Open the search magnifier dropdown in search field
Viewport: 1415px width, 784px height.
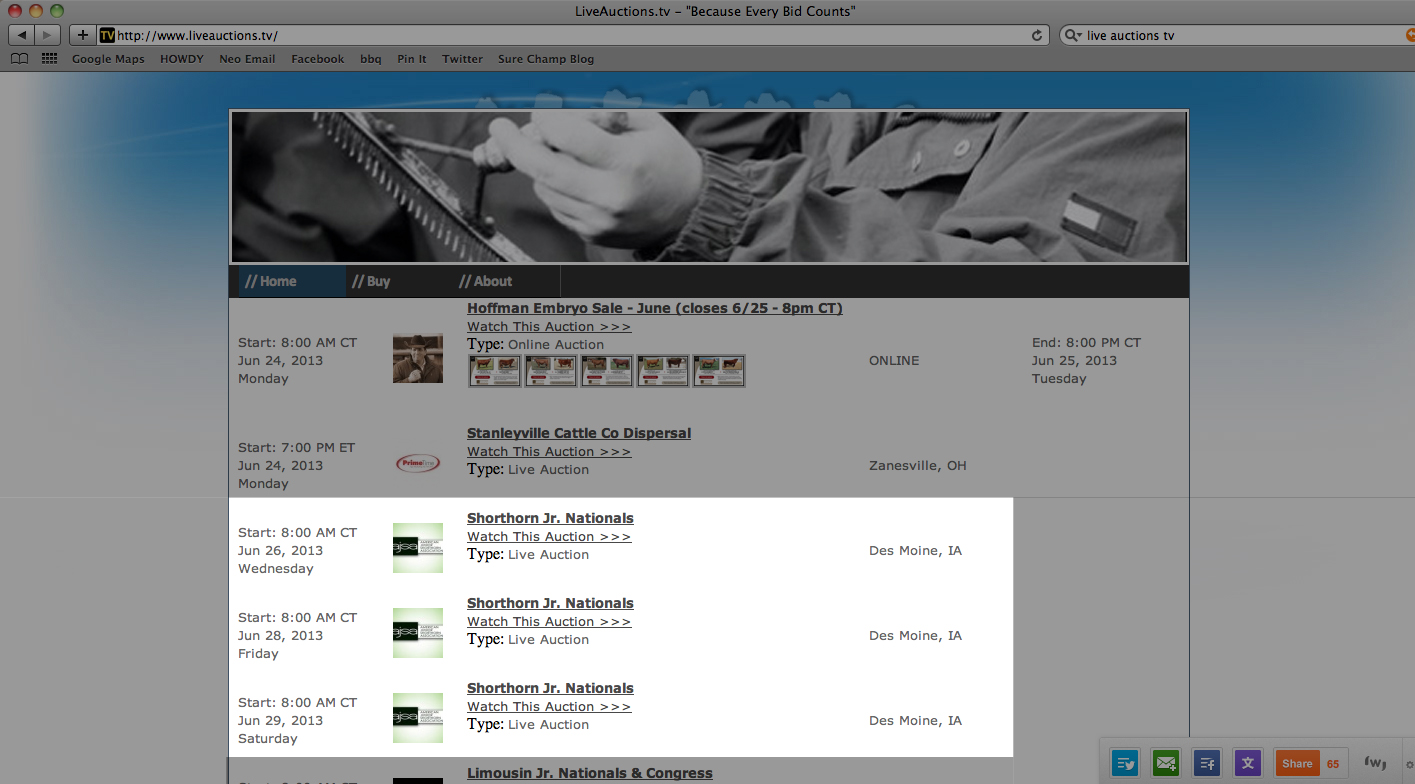pos(1075,35)
